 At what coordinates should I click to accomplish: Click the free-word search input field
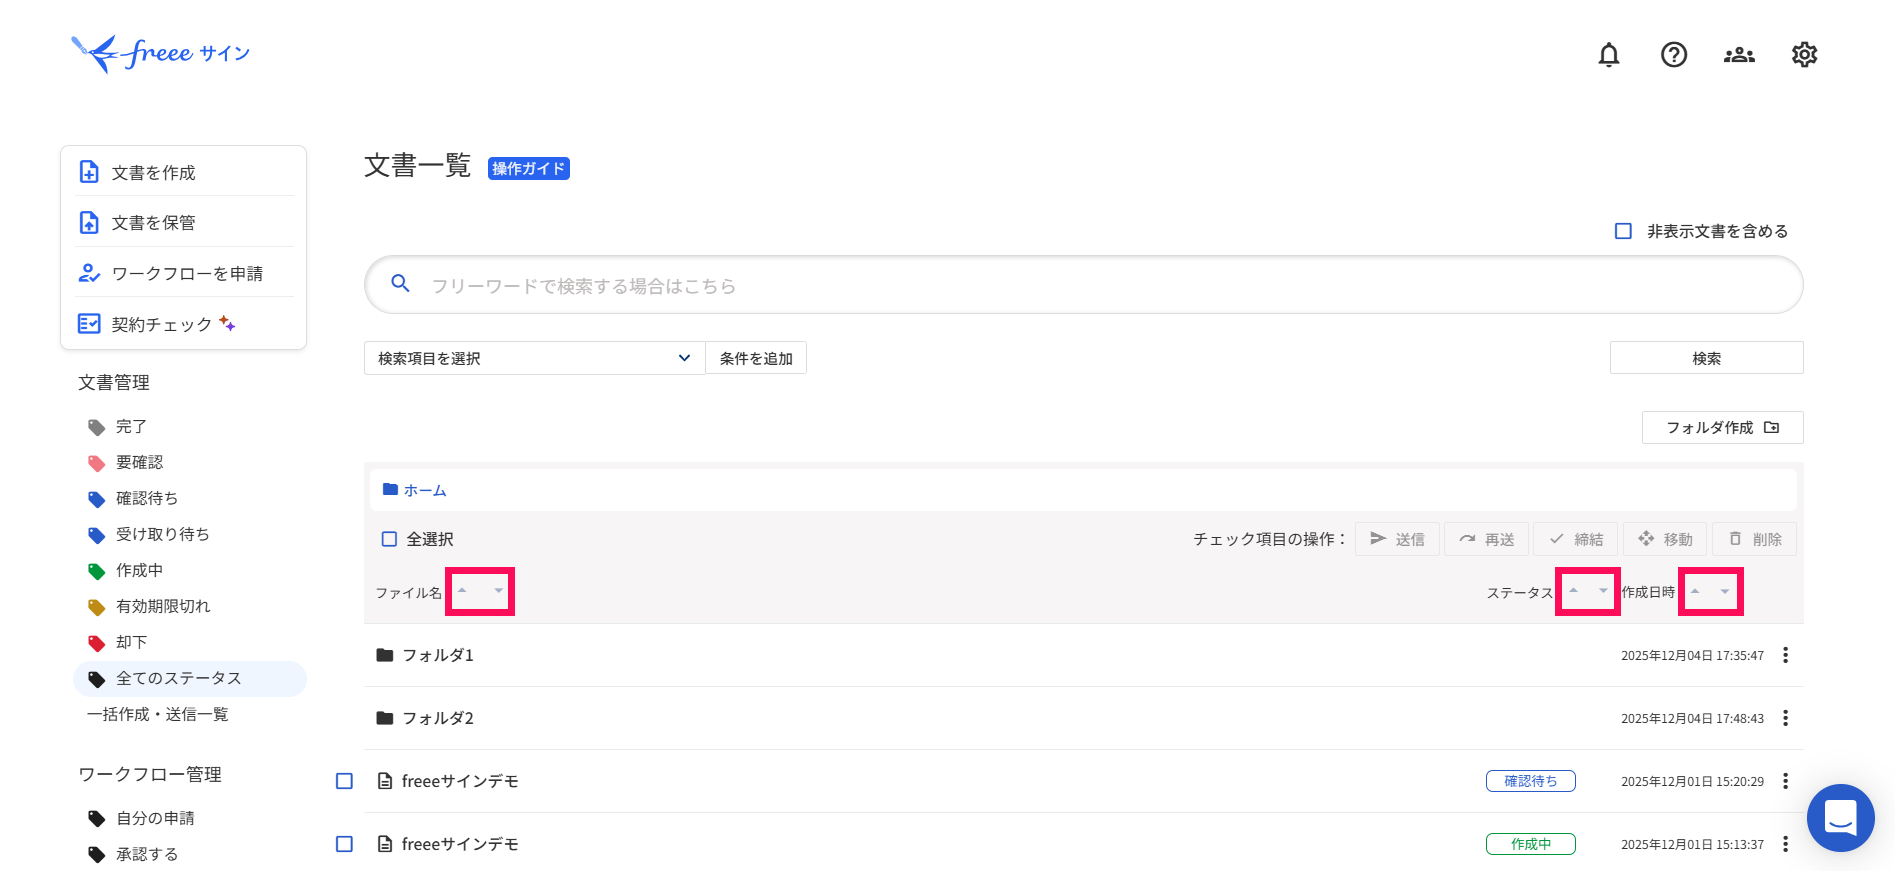point(1084,285)
